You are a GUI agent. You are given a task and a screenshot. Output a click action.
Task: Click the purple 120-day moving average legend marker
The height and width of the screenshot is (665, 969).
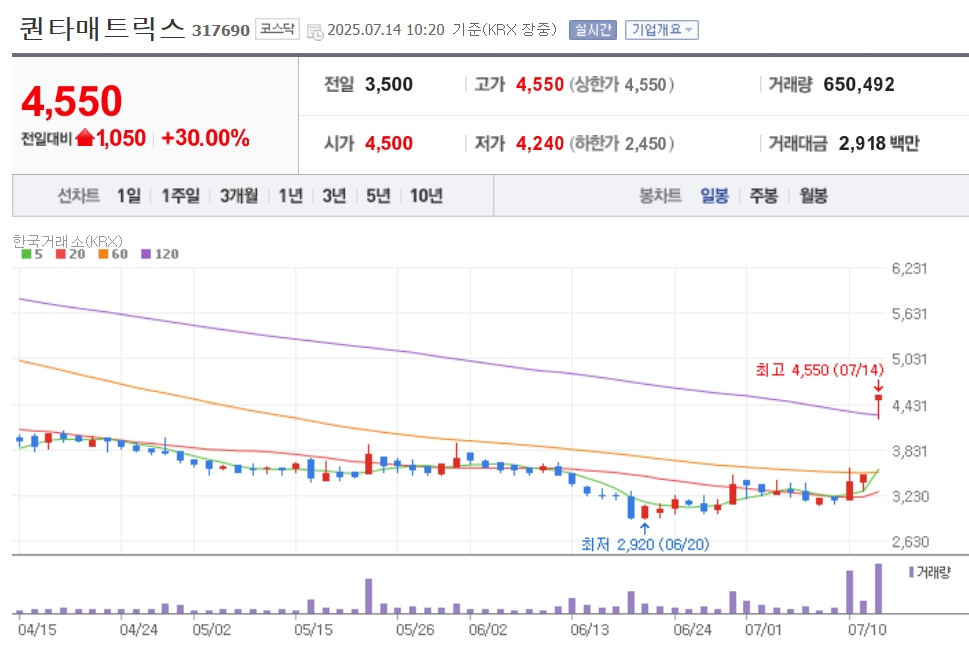point(146,254)
